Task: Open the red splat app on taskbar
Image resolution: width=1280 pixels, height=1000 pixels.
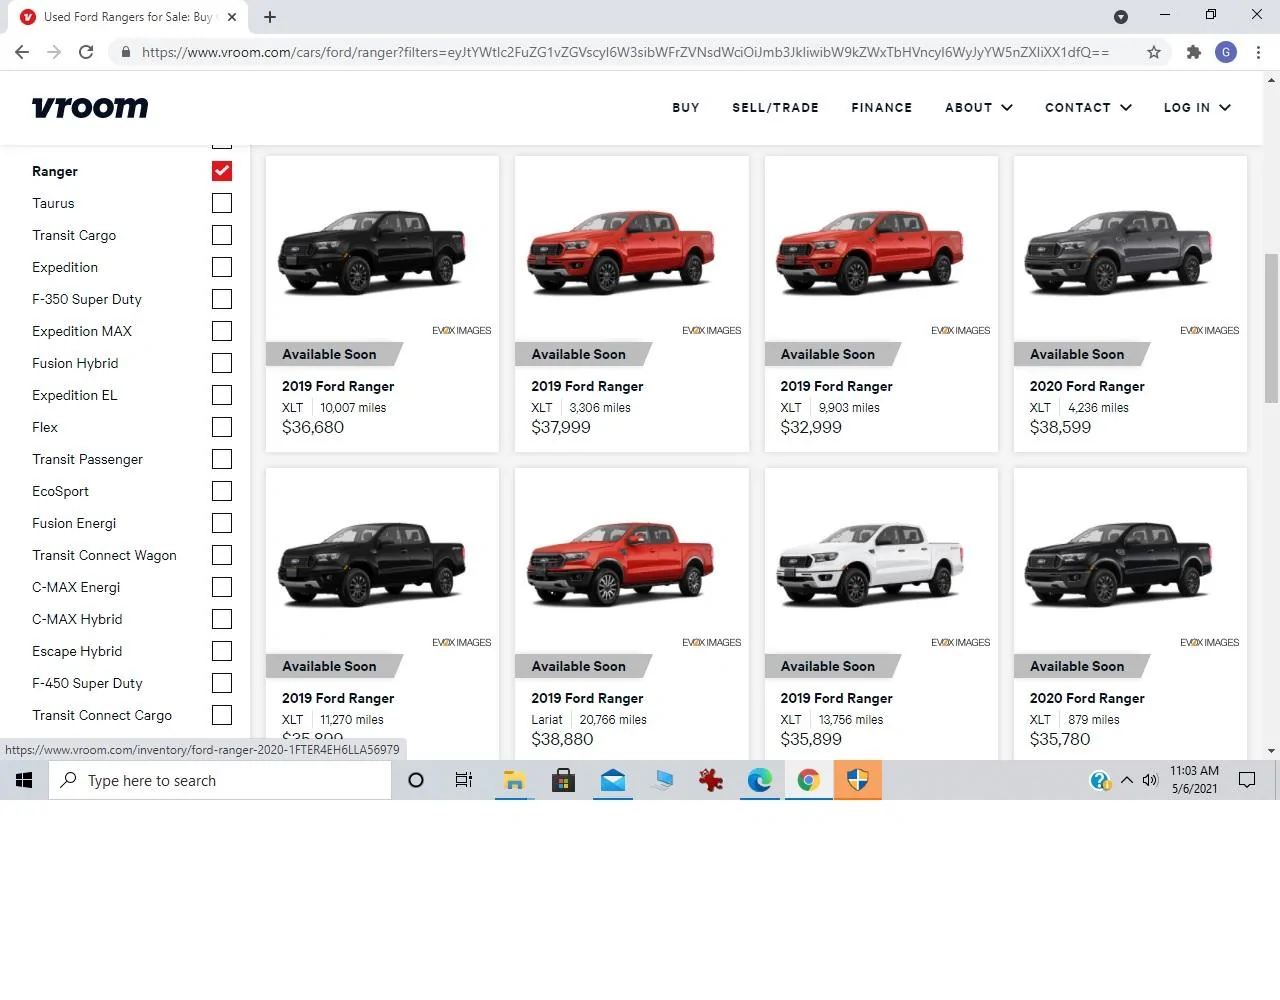Action: [711, 780]
